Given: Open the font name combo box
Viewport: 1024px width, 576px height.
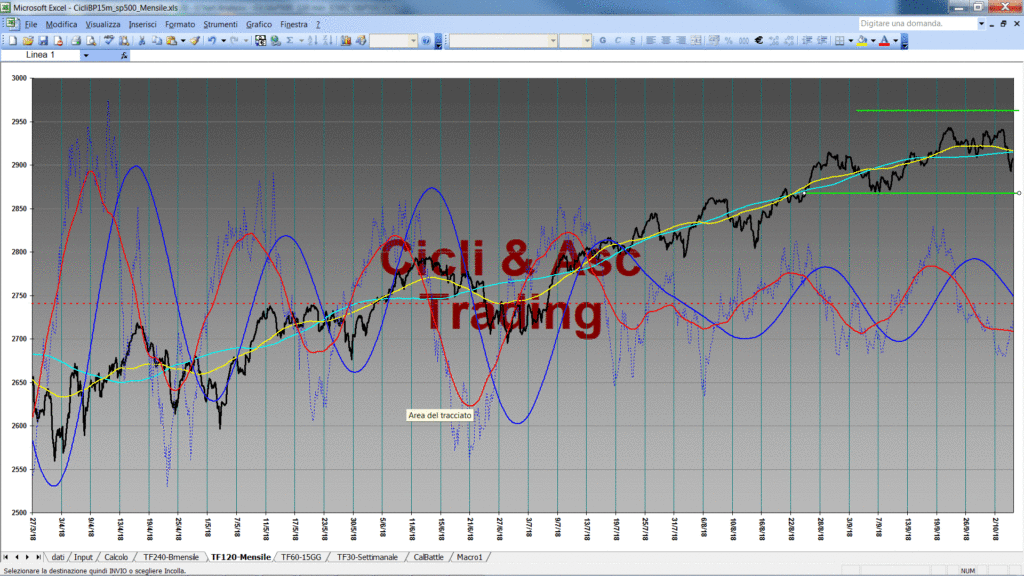Looking at the screenshot, I should click(503, 40).
